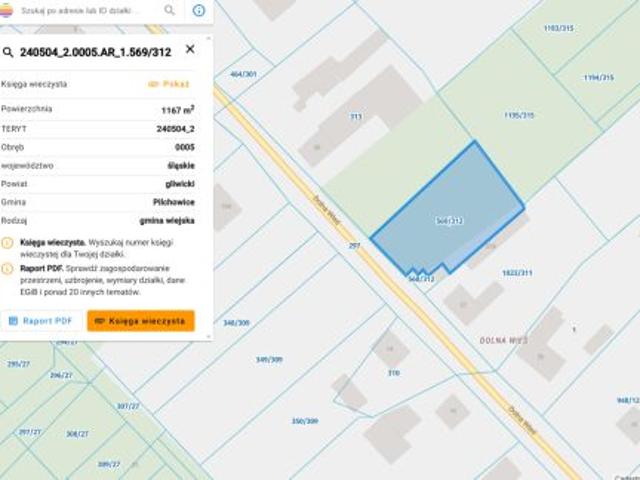
Task: Focus the address or parcel ID search field
Action: [x=80, y=11]
